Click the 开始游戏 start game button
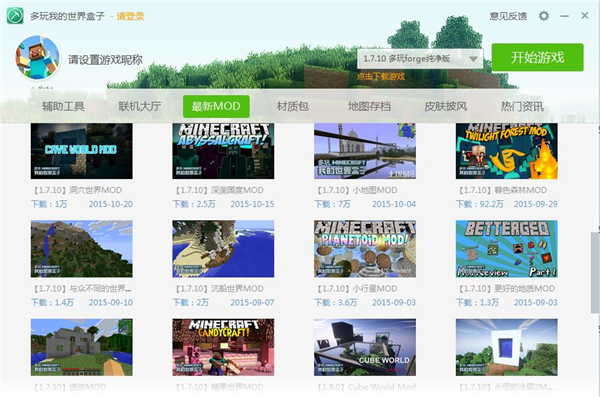 click(537, 57)
